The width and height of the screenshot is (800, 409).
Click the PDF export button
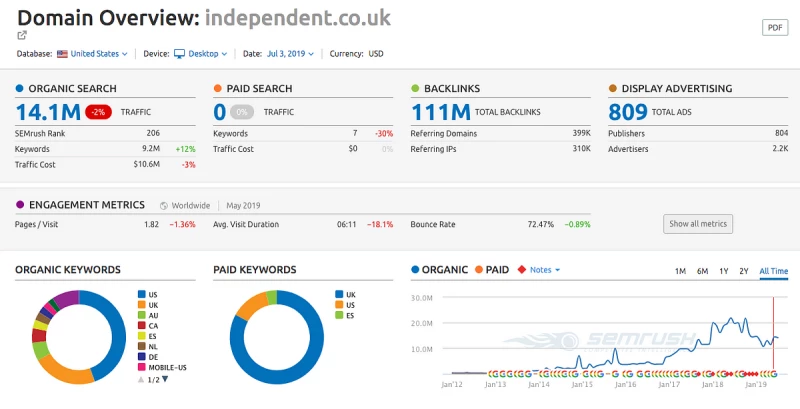[775, 28]
